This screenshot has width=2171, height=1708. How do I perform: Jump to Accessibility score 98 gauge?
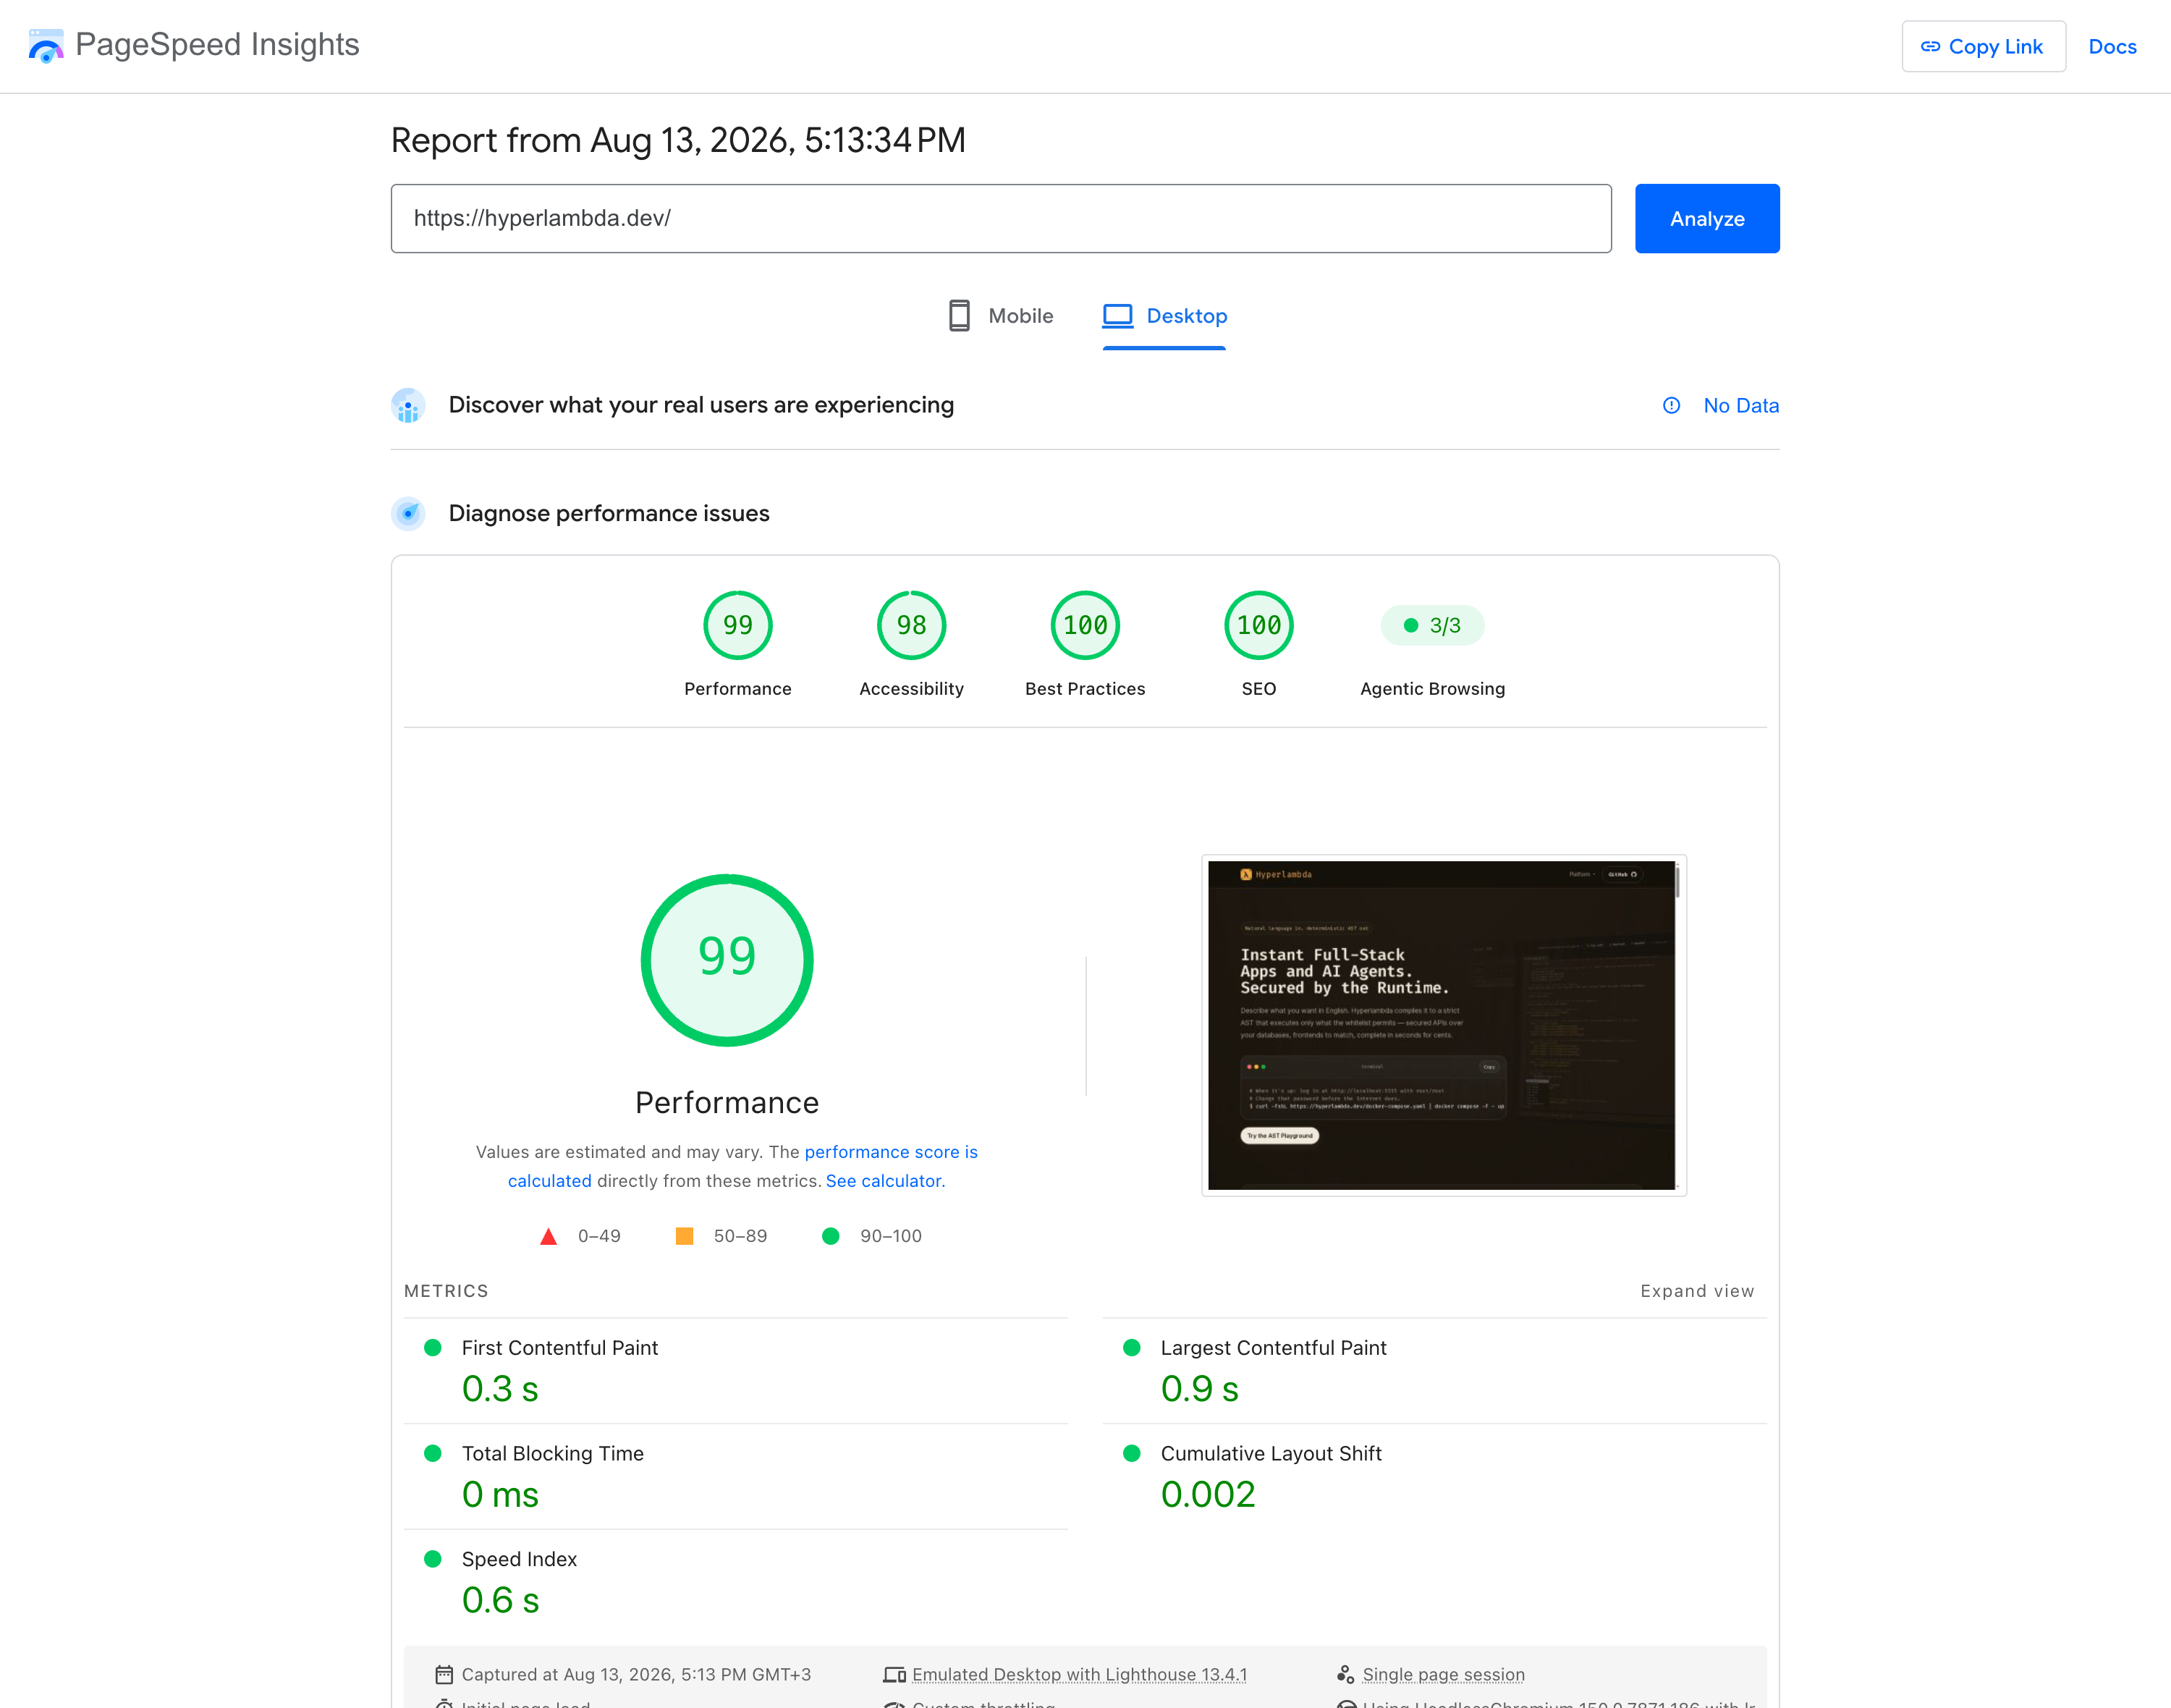click(911, 625)
